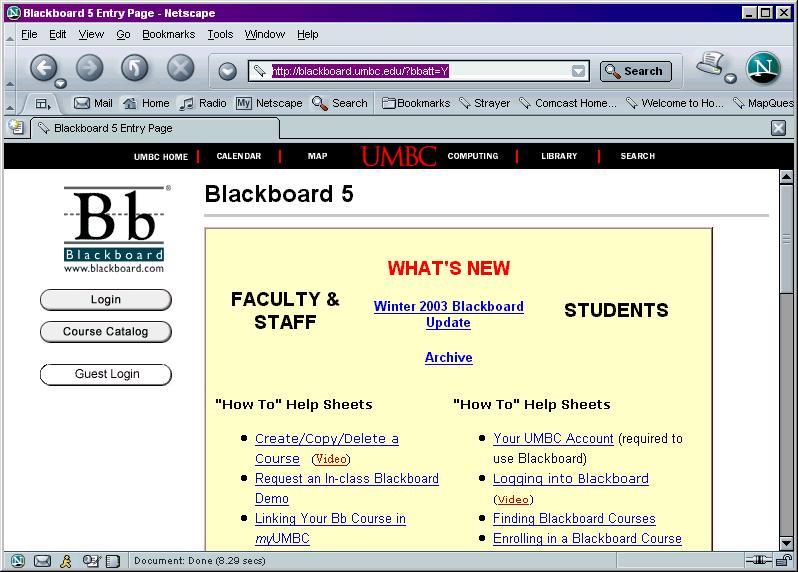Click the new tab icon left of the tab

coord(16,127)
